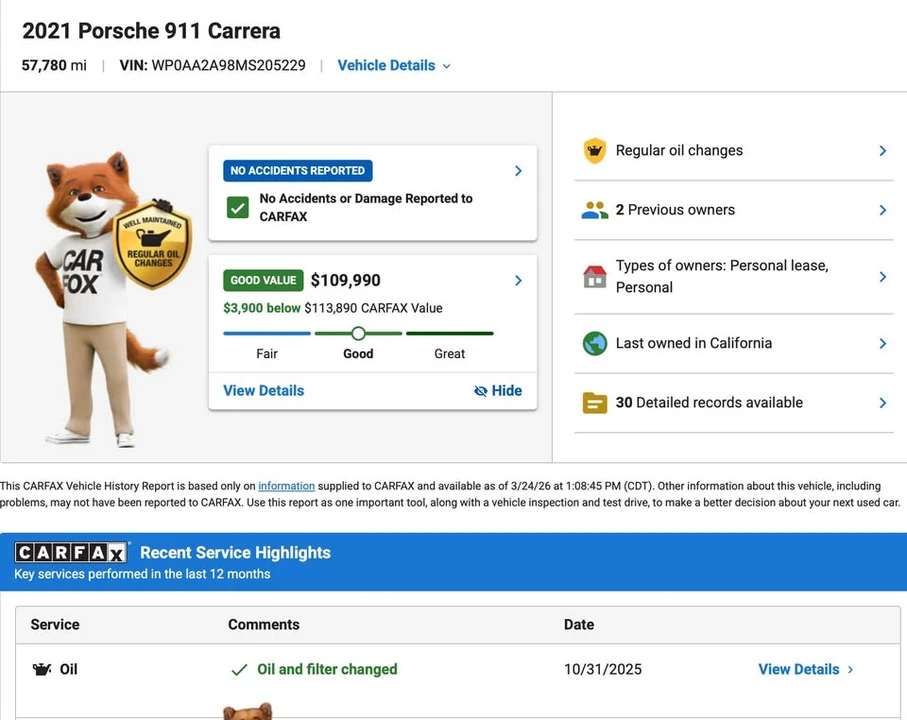Hide the CARFAX value card
This screenshot has width=907, height=720.
498,391
